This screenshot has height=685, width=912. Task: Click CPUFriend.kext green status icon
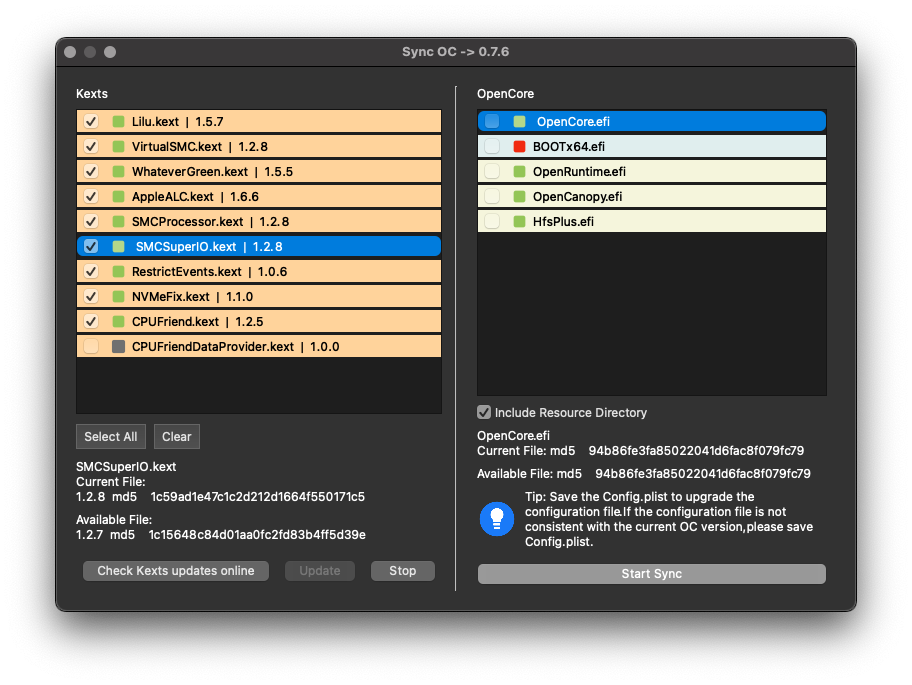[x=119, y=322]
